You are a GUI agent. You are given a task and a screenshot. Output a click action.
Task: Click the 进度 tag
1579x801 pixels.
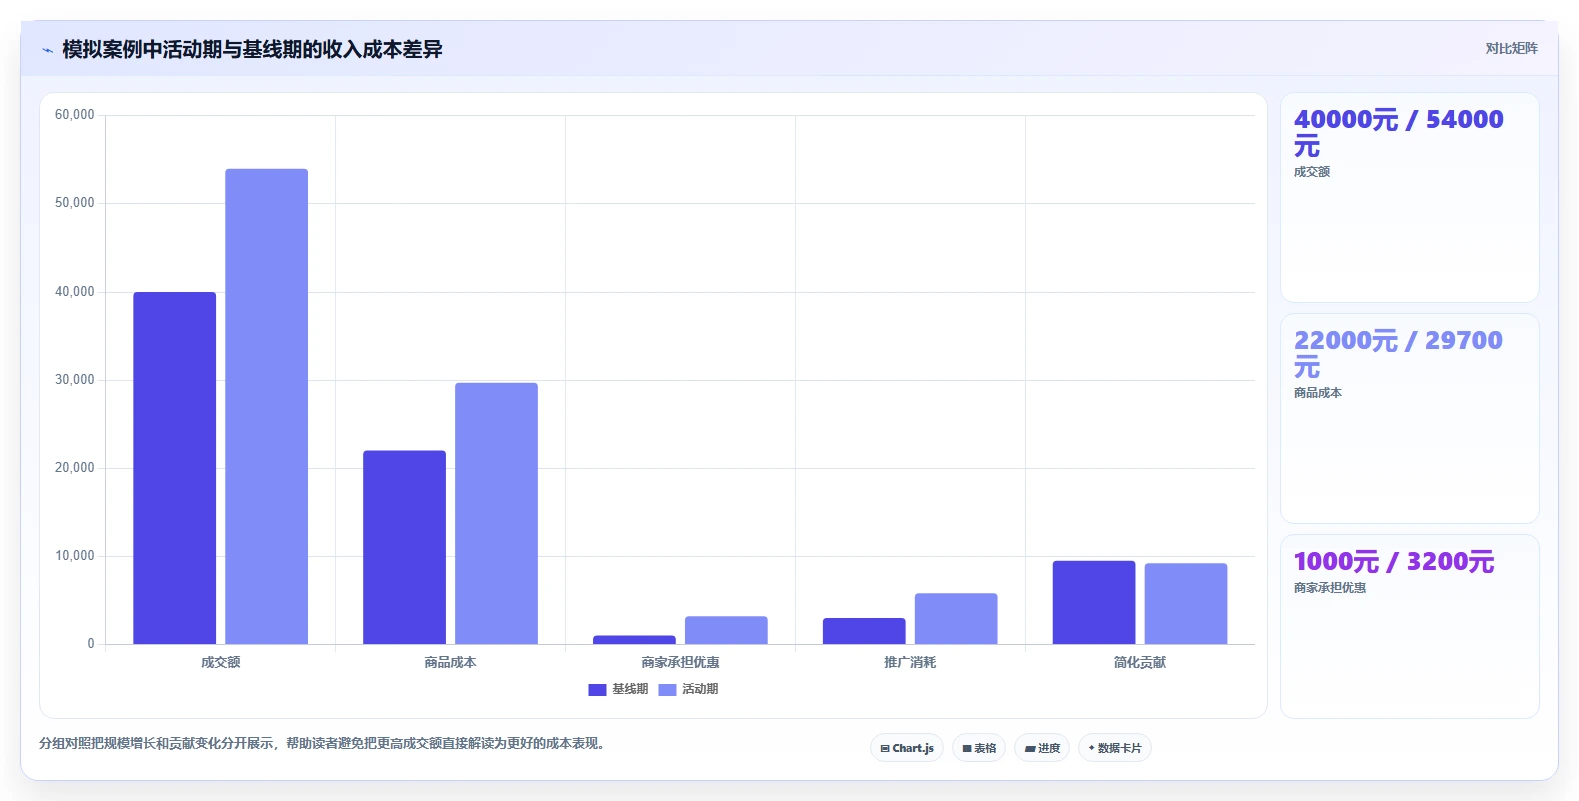1042,748
